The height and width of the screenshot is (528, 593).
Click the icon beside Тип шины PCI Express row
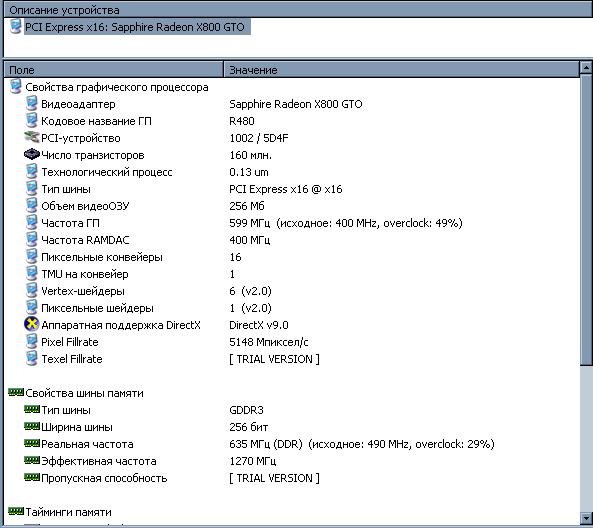31,189
